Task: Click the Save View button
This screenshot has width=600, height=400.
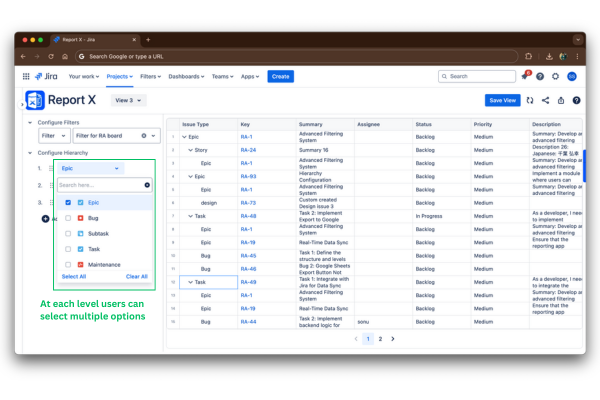Action: pyautogui.click(x=502, y=100)
